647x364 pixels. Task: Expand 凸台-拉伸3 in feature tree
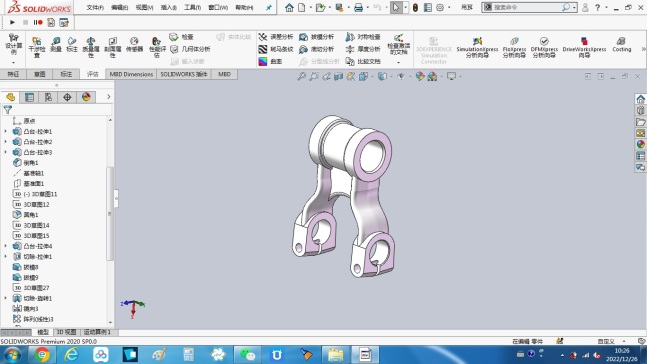click(x=5, y=152)
